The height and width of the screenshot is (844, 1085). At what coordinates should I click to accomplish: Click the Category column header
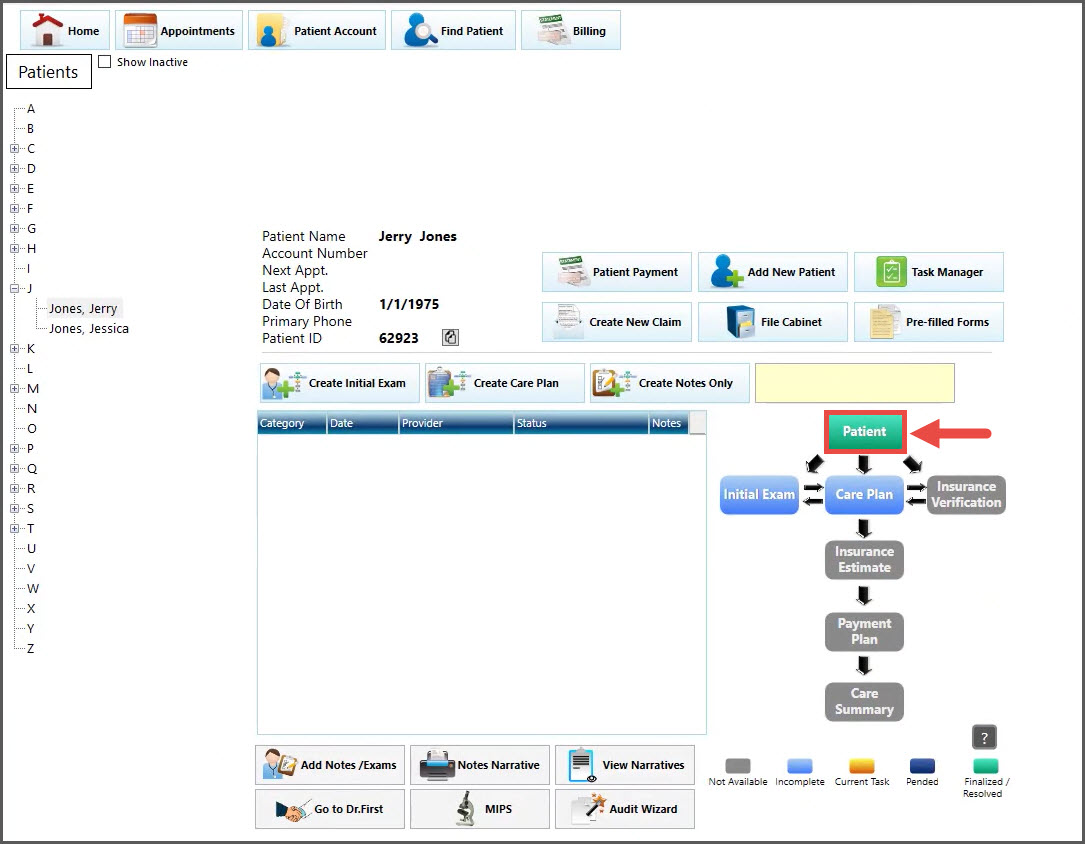[291, 423]
